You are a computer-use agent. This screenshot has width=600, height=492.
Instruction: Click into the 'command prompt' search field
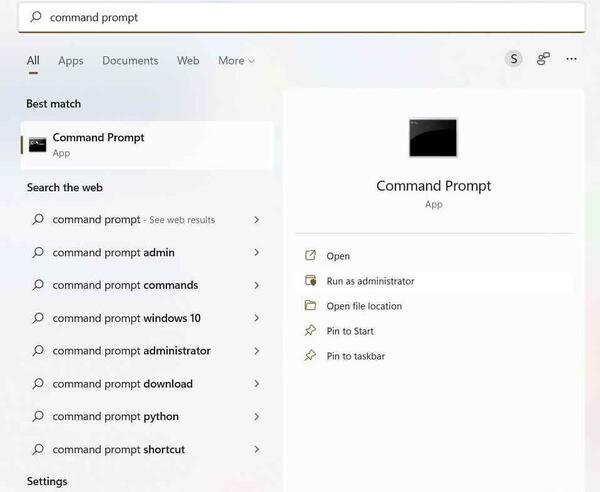tap(301, 17)
